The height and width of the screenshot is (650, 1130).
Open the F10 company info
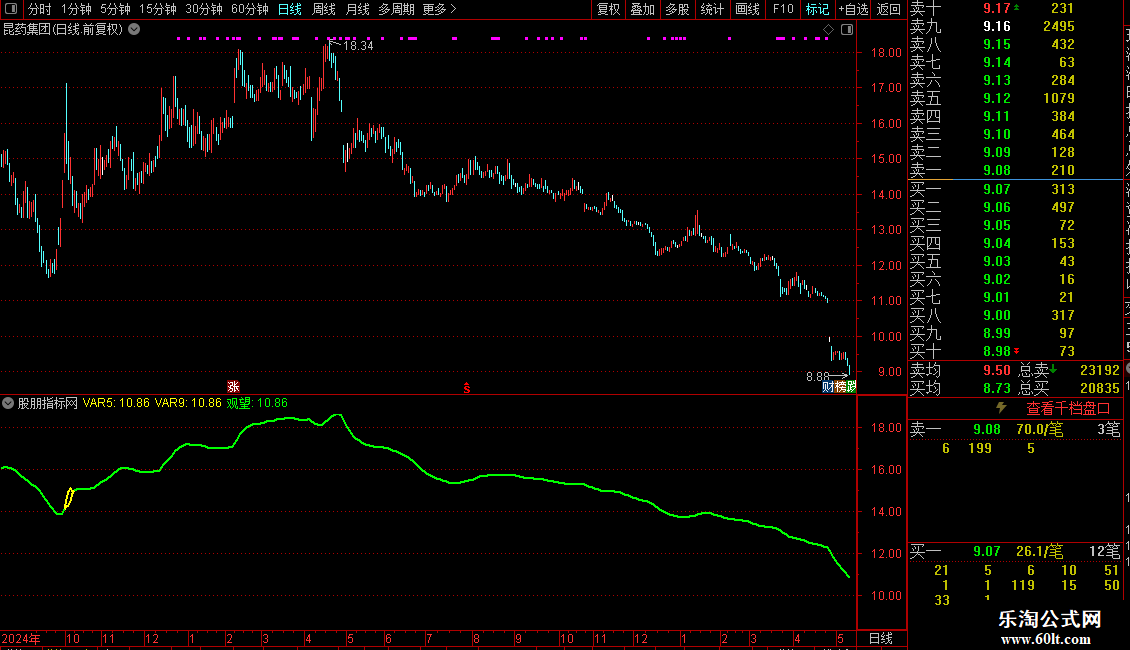click(x=783, y=9)
